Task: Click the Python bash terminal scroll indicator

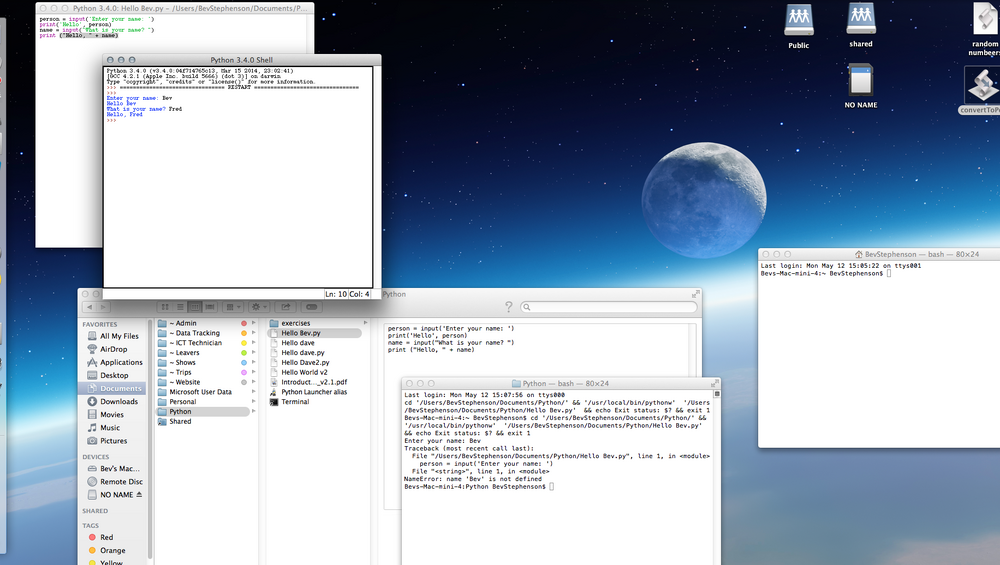Action: point(717,394)
